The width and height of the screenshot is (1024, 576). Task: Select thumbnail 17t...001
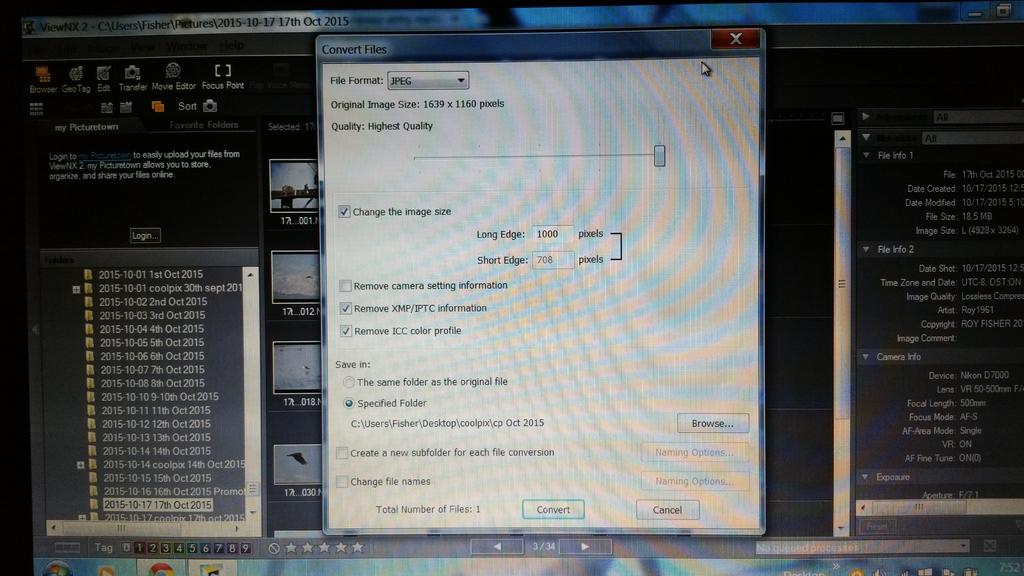point(295,186)
